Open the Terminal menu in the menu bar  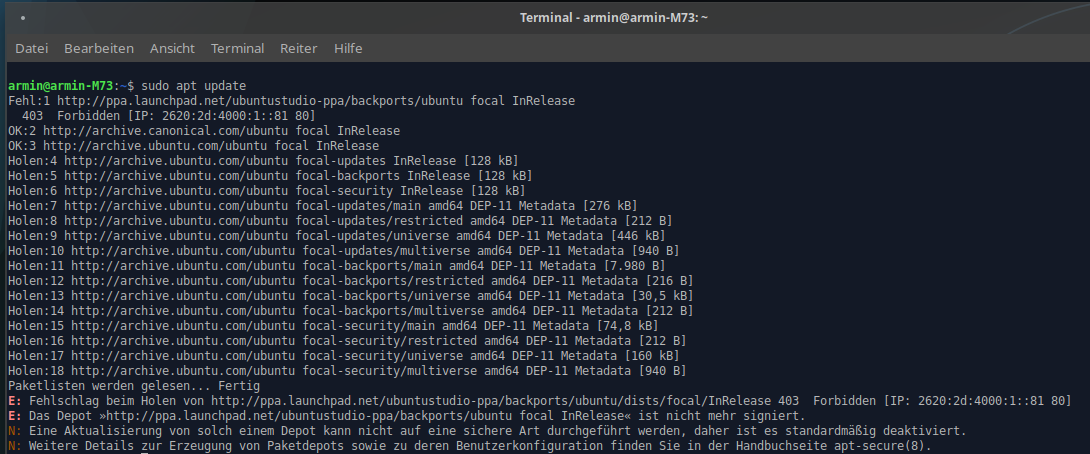point(238,48)
